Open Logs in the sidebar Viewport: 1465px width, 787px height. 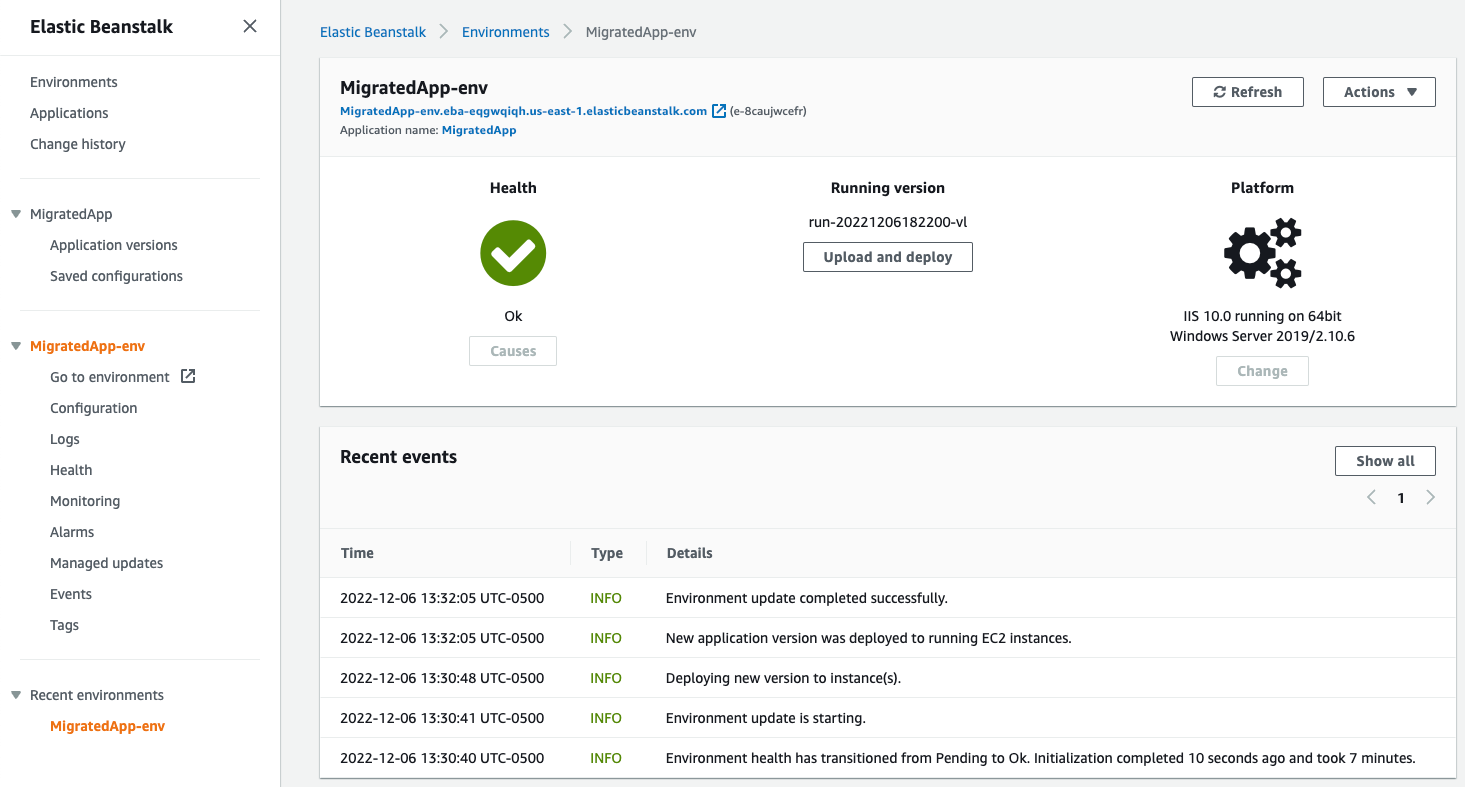pyautogui.click(x=65, y=439)
